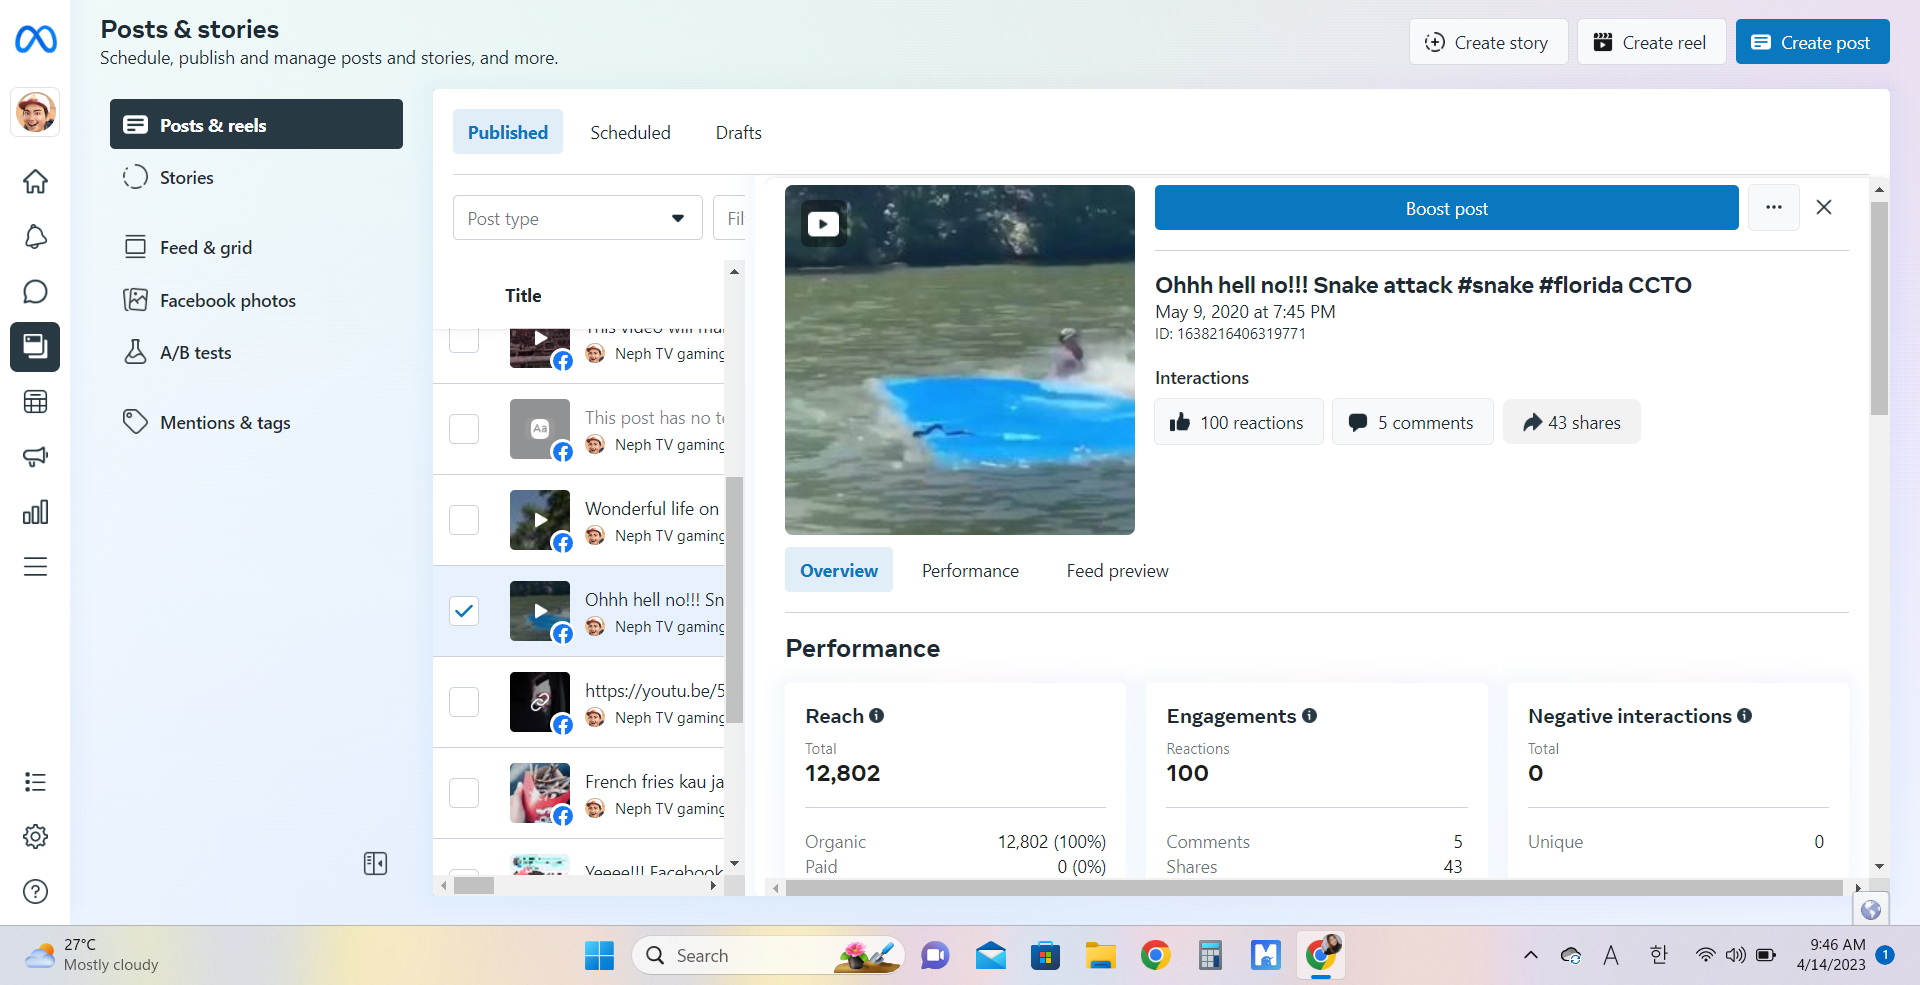Open Mail app from taskbar
Screen dimensions: 1920x985
(990, 956)
